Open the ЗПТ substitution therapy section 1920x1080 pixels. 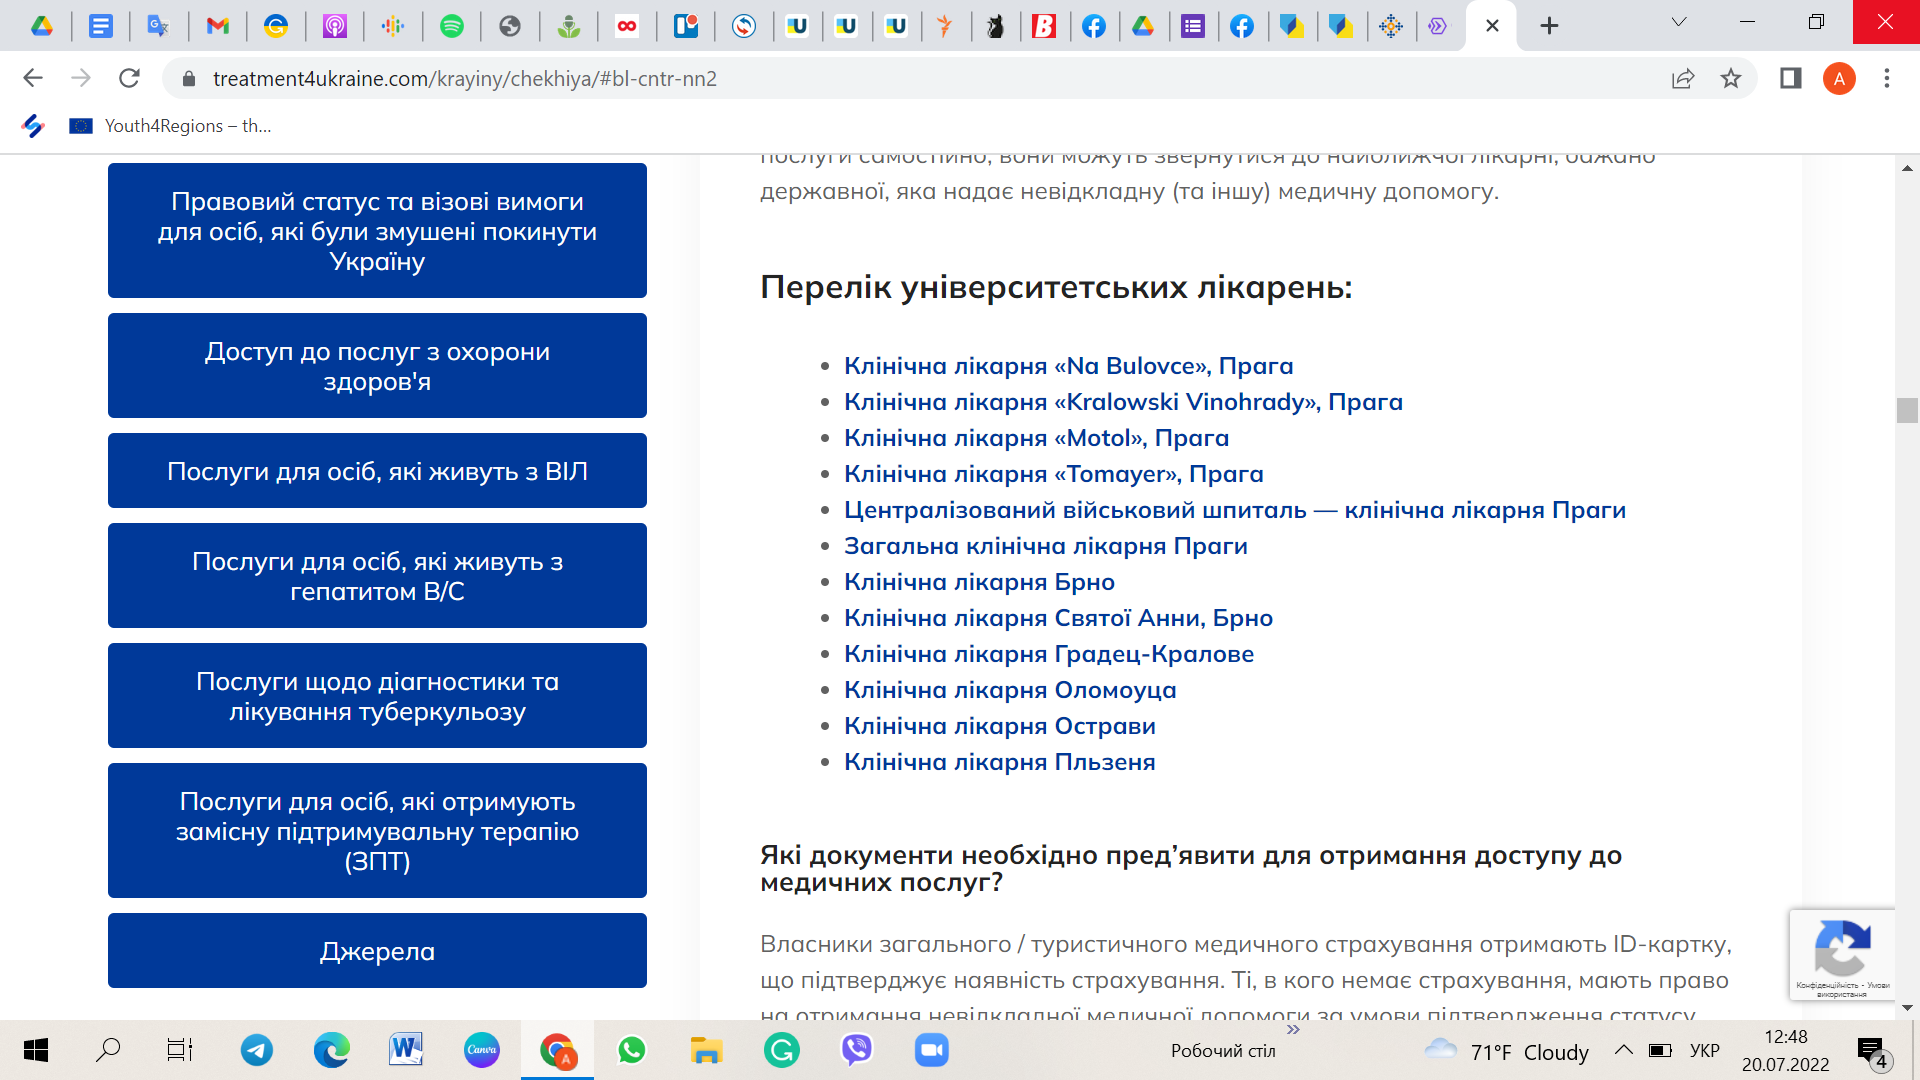(377, 831)
